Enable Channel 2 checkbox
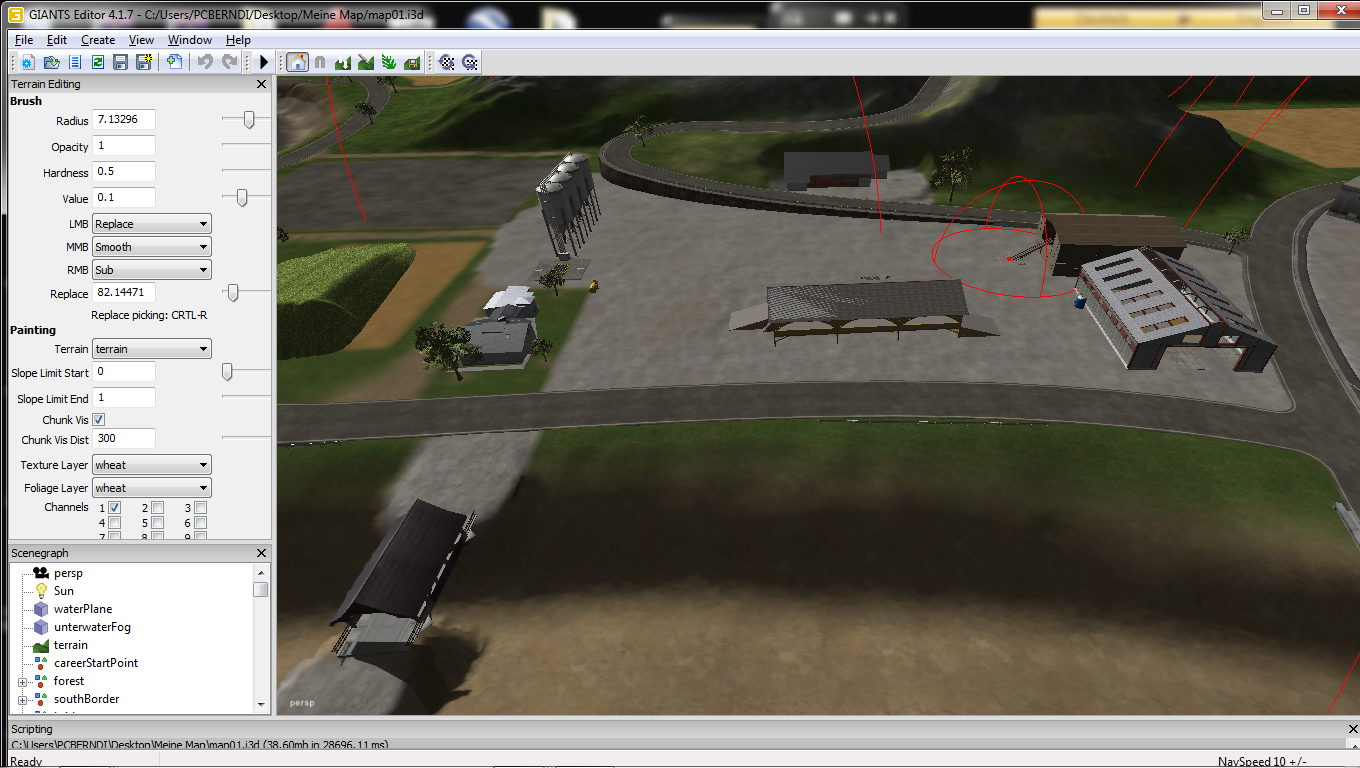The image size is (1360, 768). [x=157, y=508]
